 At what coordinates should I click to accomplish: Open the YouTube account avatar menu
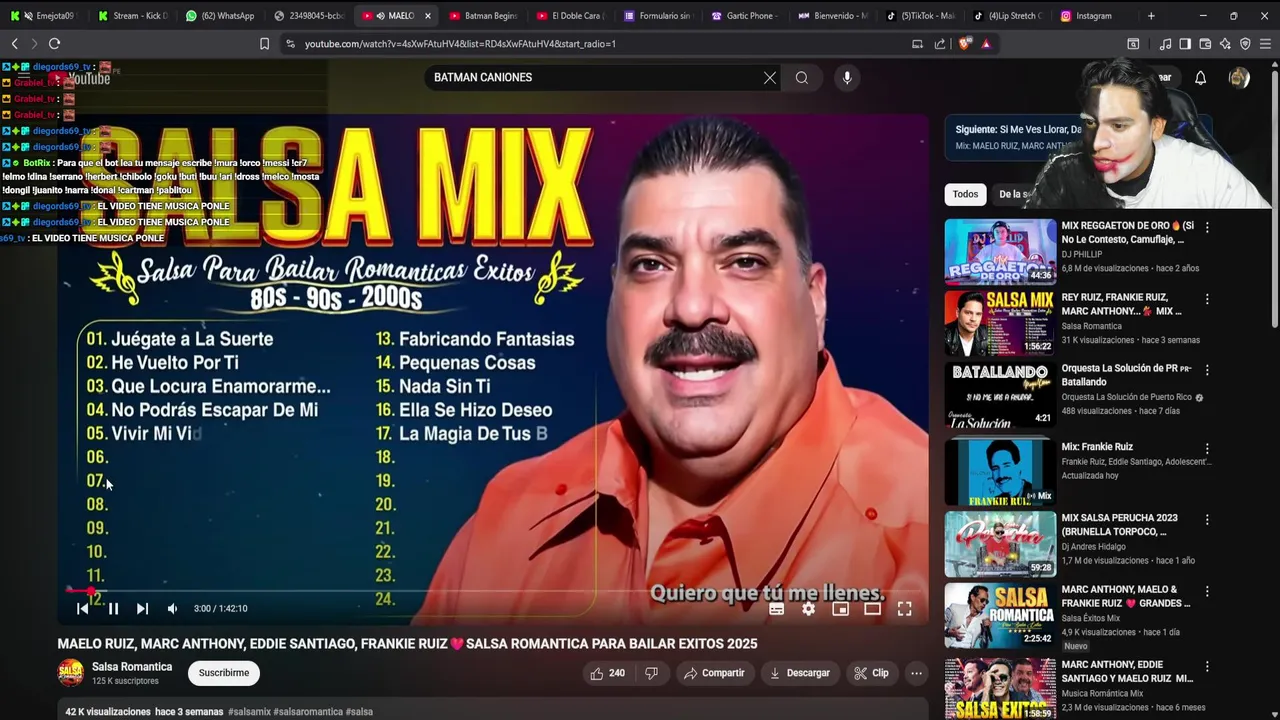(1239, 78)
